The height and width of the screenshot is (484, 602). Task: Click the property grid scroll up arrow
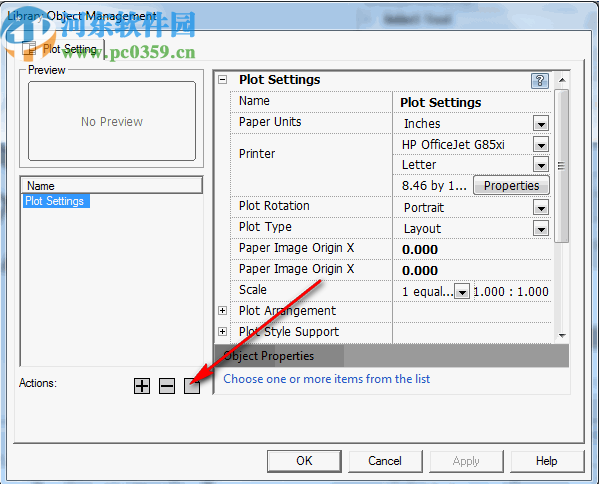click(x=562, y=80)
